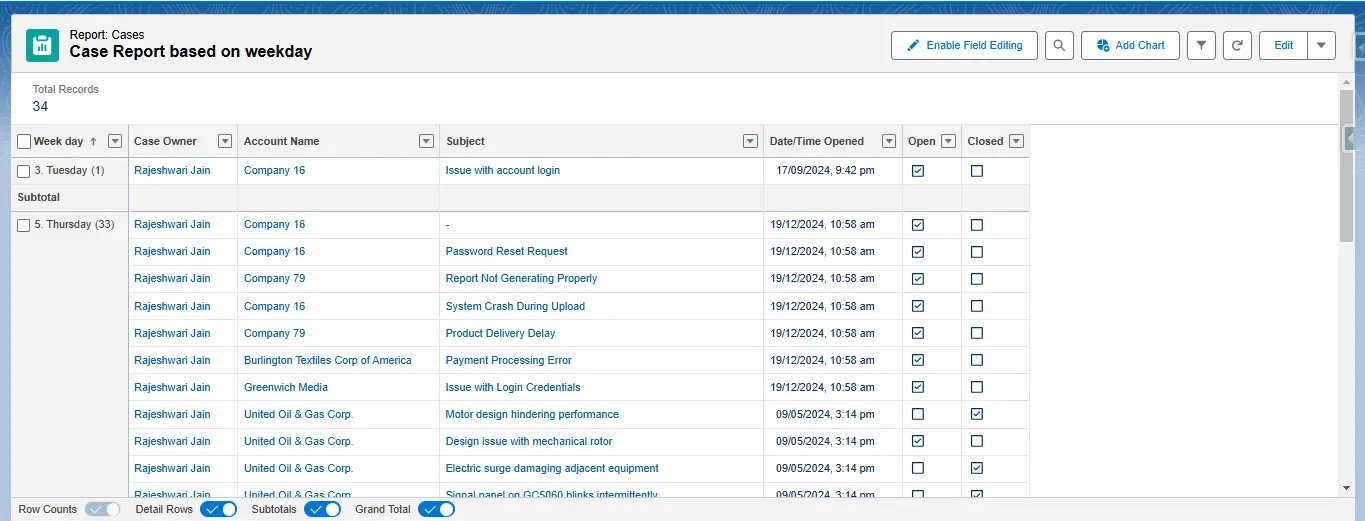Click the Cases report clipboard icon

pyautogui.click(x=42, y=45)
